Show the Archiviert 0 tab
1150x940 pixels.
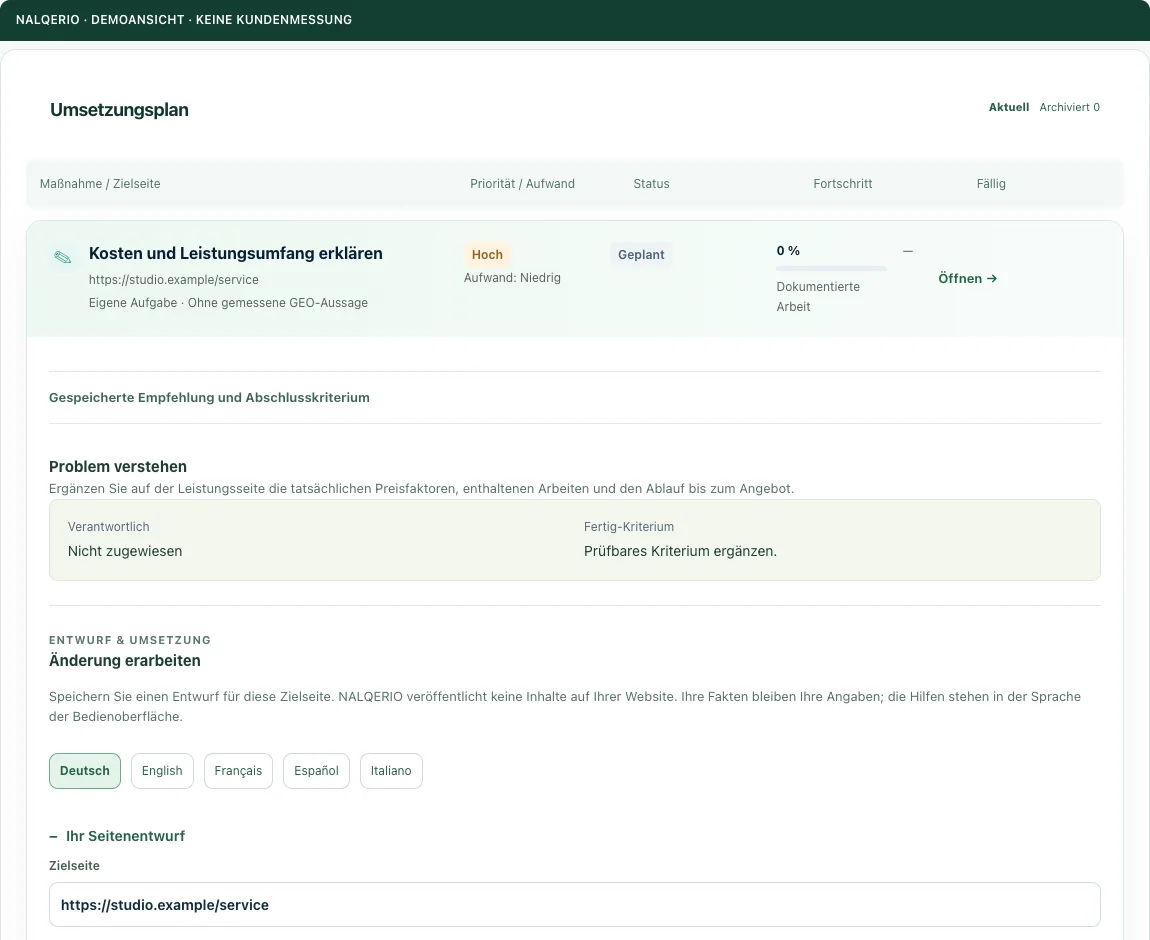(1069, 107)
